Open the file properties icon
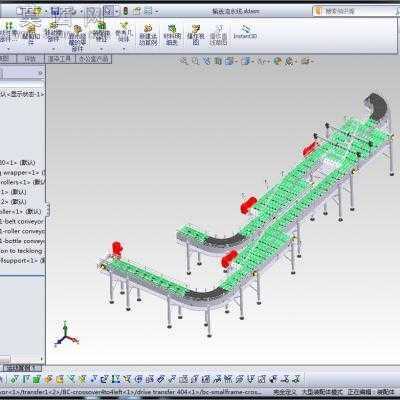 [137, 11]
